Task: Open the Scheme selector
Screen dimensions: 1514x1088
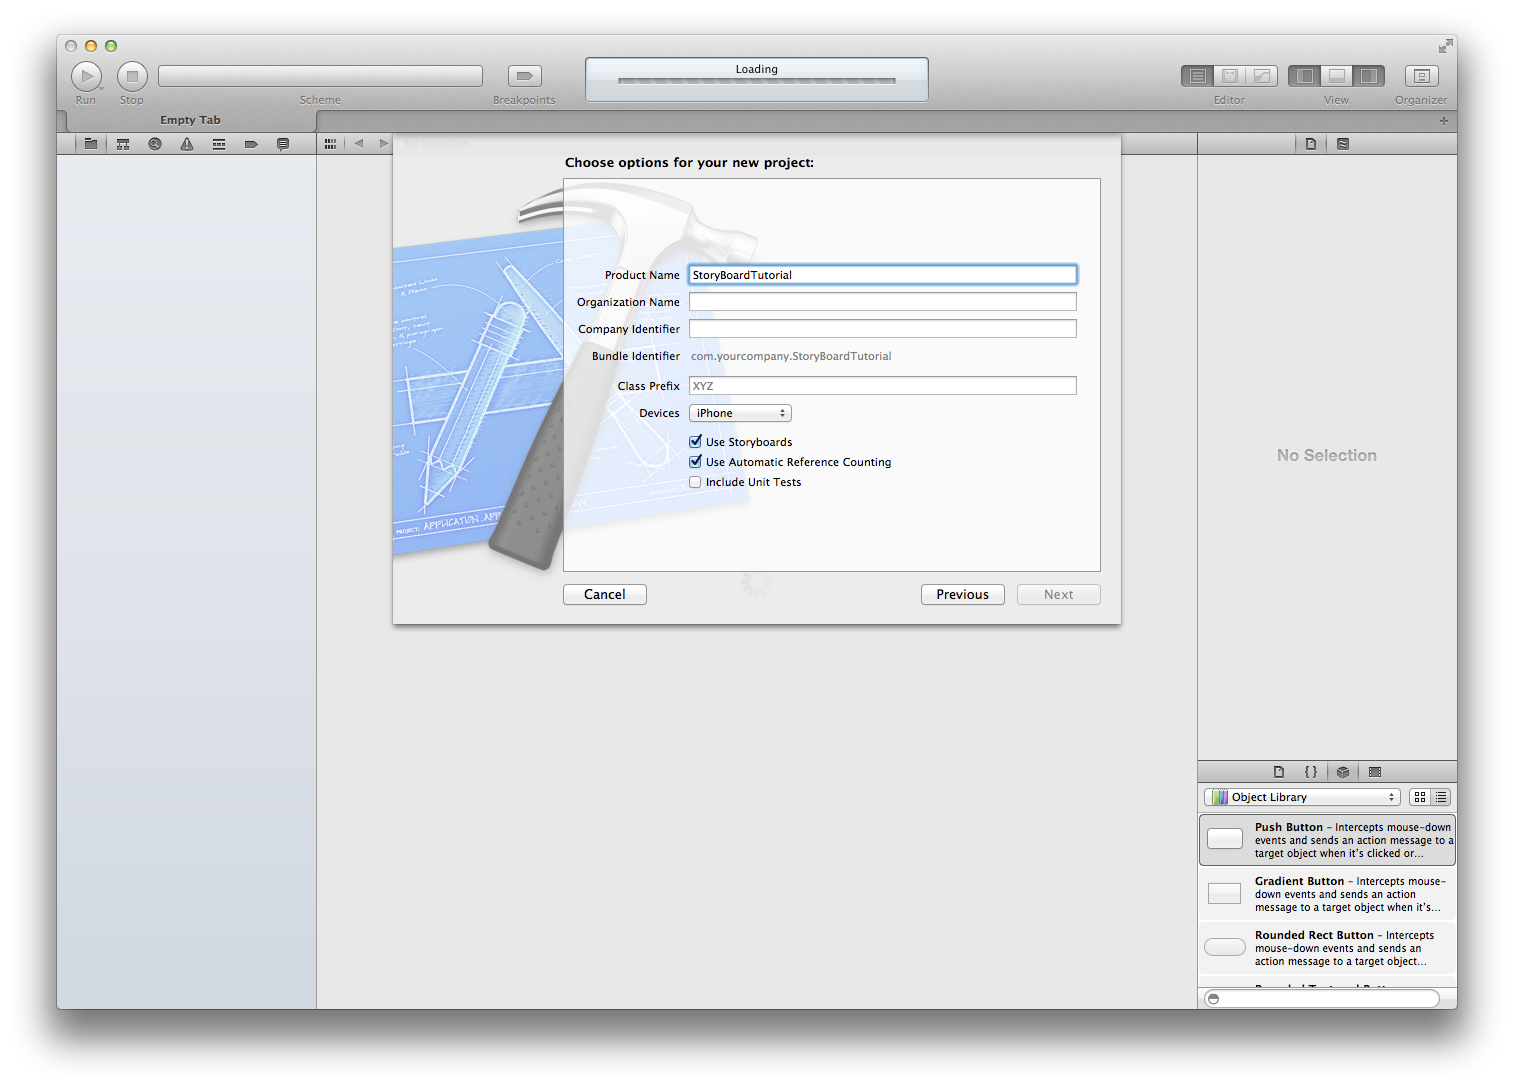Action: 320,76
